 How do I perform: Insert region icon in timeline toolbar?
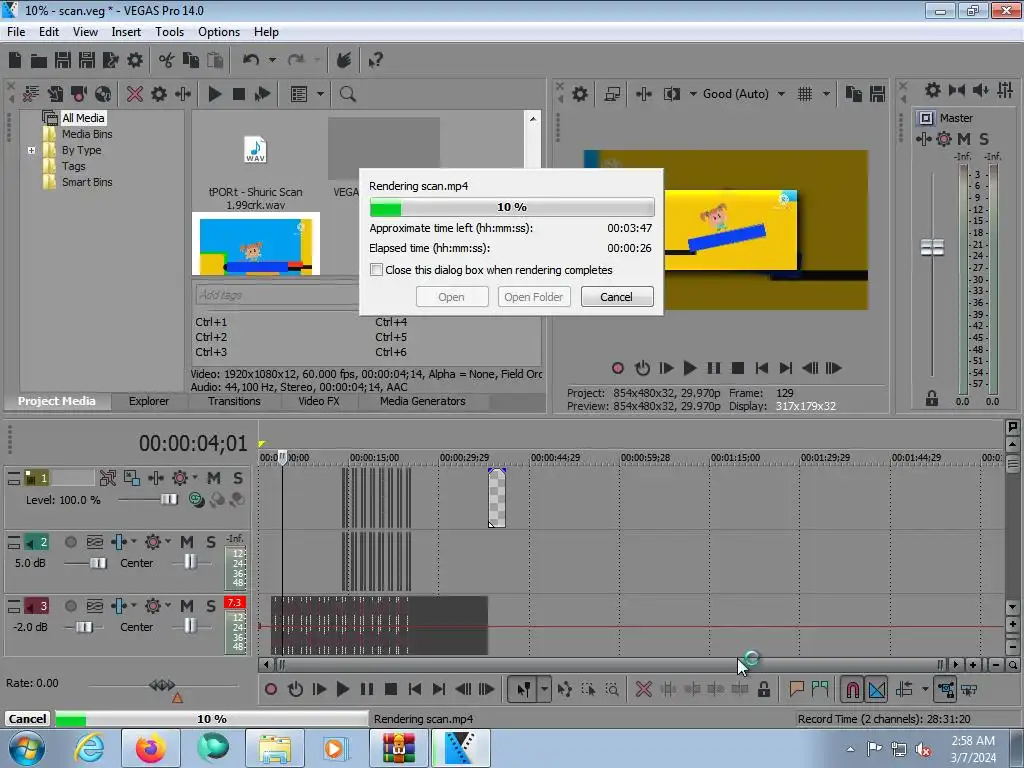(820, 689)
